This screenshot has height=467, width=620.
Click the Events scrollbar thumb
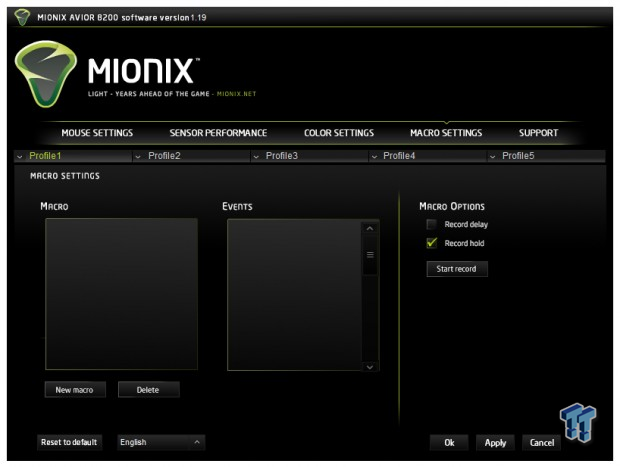tap(370, 255)
